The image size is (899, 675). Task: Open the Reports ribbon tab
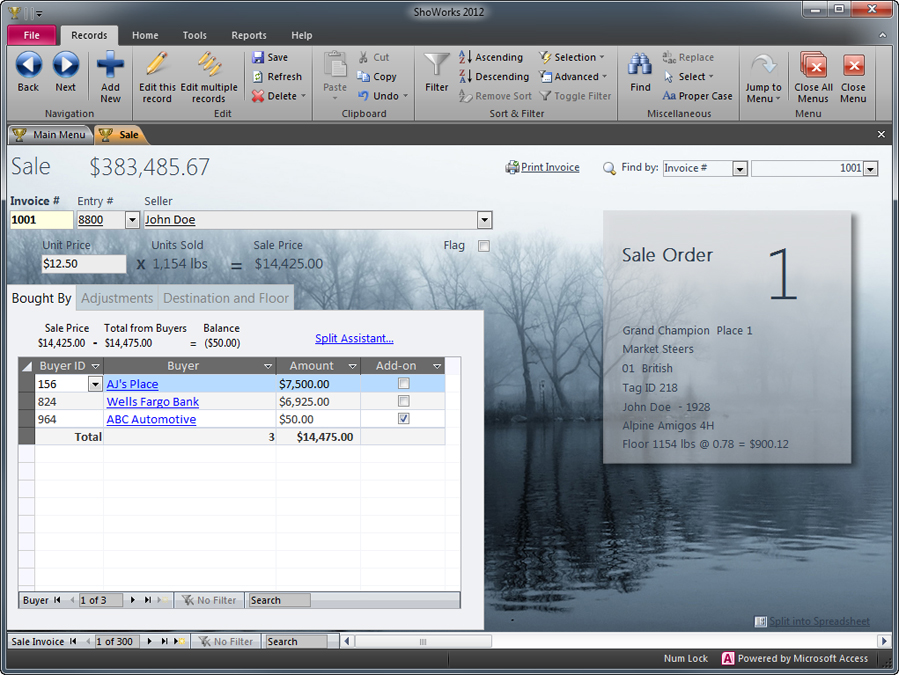[248, 34]
